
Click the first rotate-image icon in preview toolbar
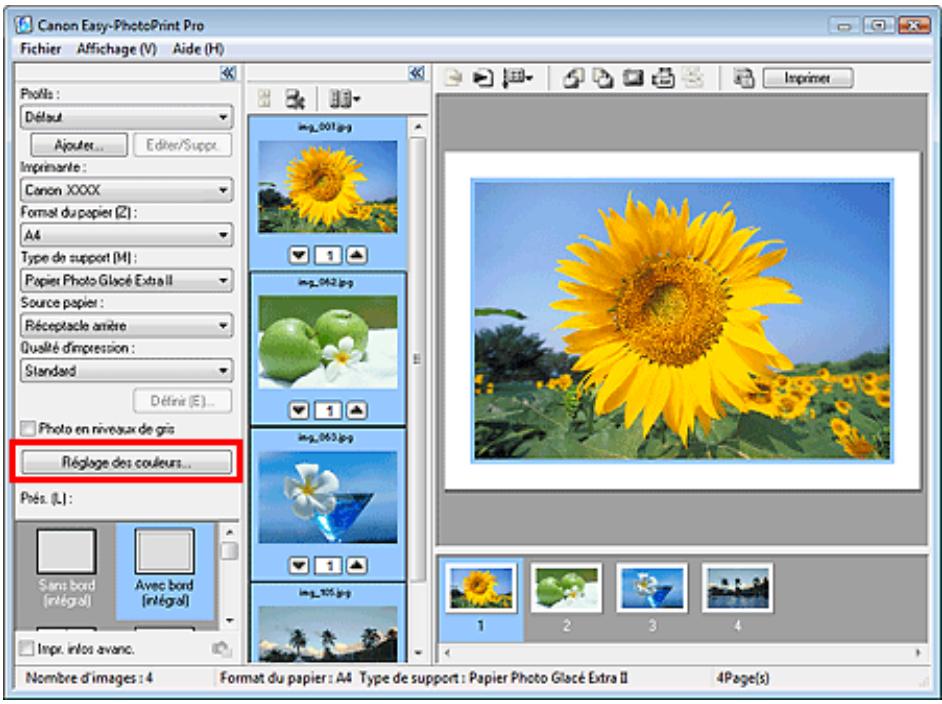click(574, 78)
